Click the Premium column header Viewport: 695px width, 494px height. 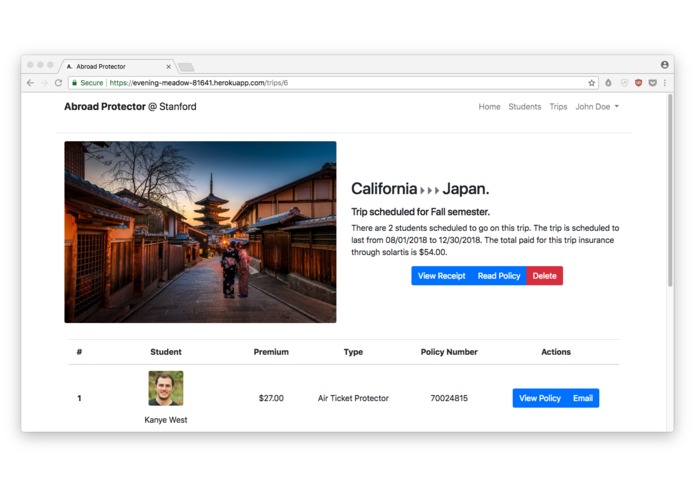click(x=271, y=352)
